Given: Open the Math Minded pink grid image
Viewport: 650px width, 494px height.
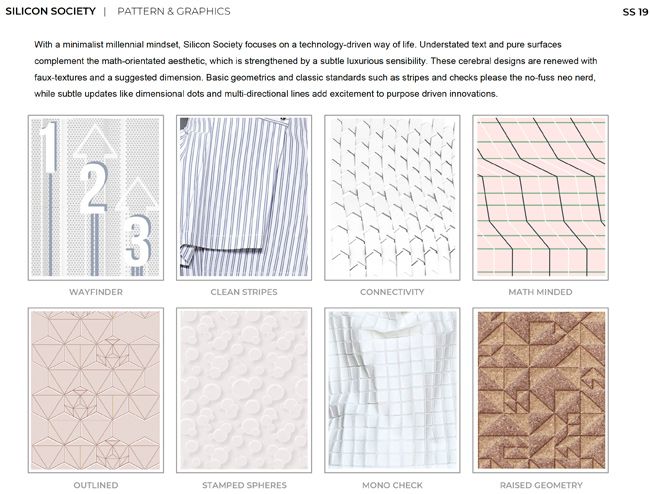Looking at the screenshot, I should [541, 198].
